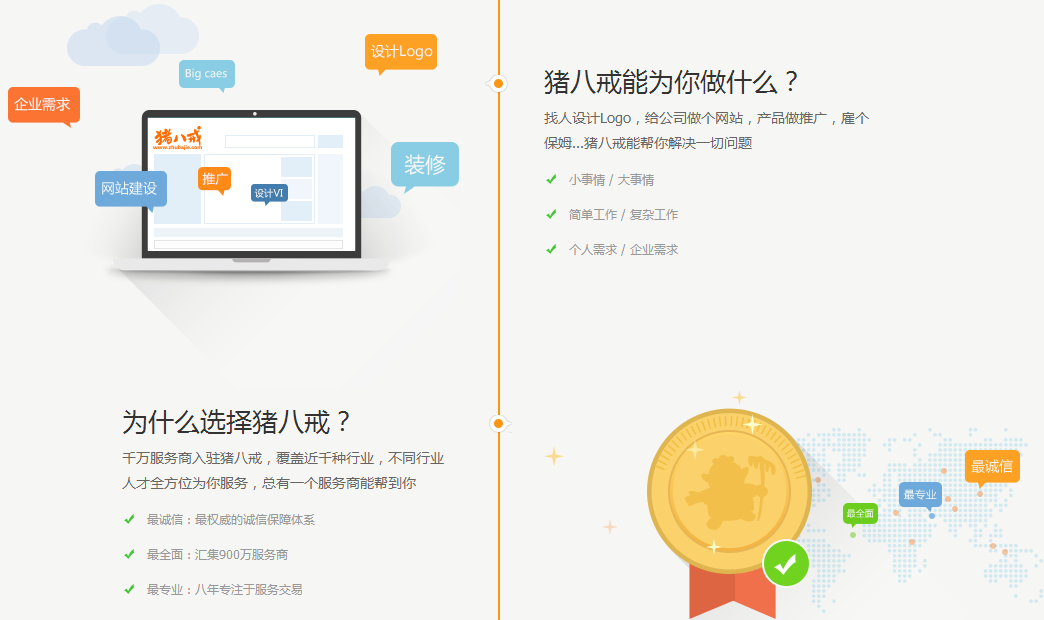Click the lower orange timeline dot

[498, 424]
